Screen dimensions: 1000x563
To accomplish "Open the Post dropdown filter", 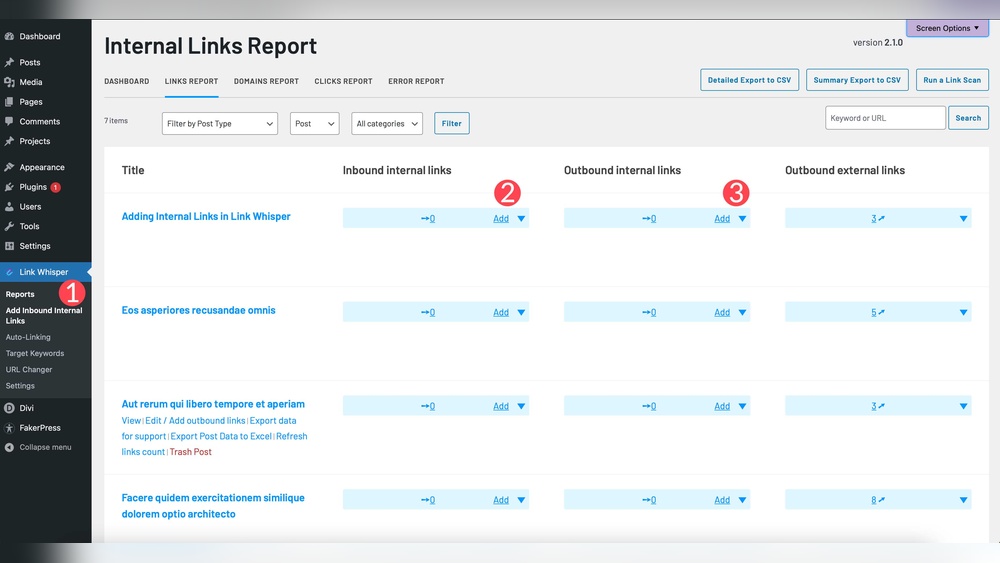I will (x=314, y=124).
